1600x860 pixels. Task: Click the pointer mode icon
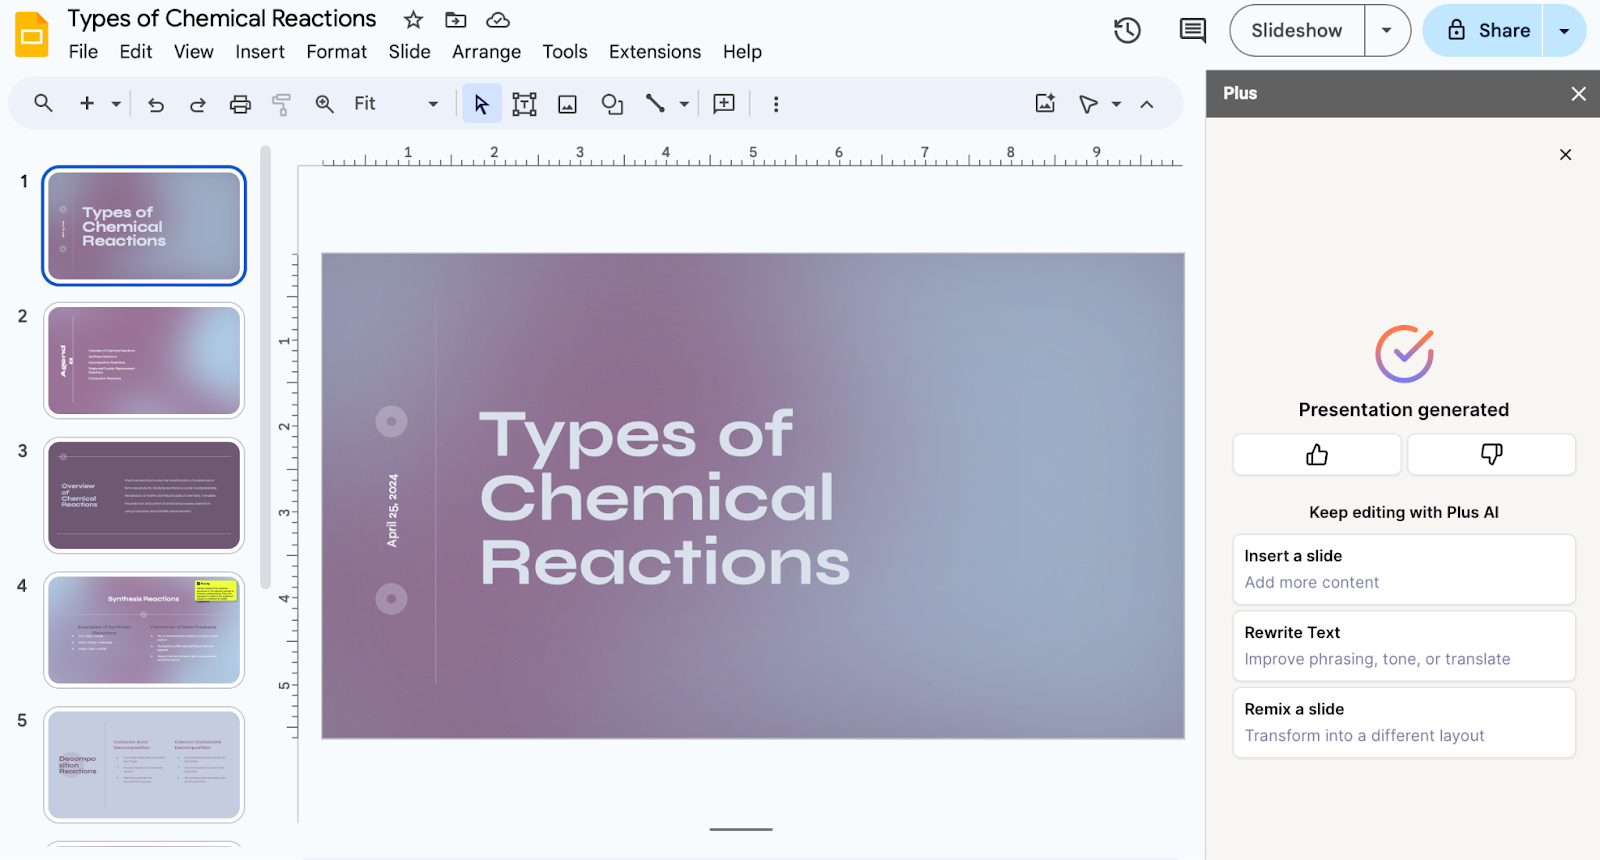(x=1089, y=104)
